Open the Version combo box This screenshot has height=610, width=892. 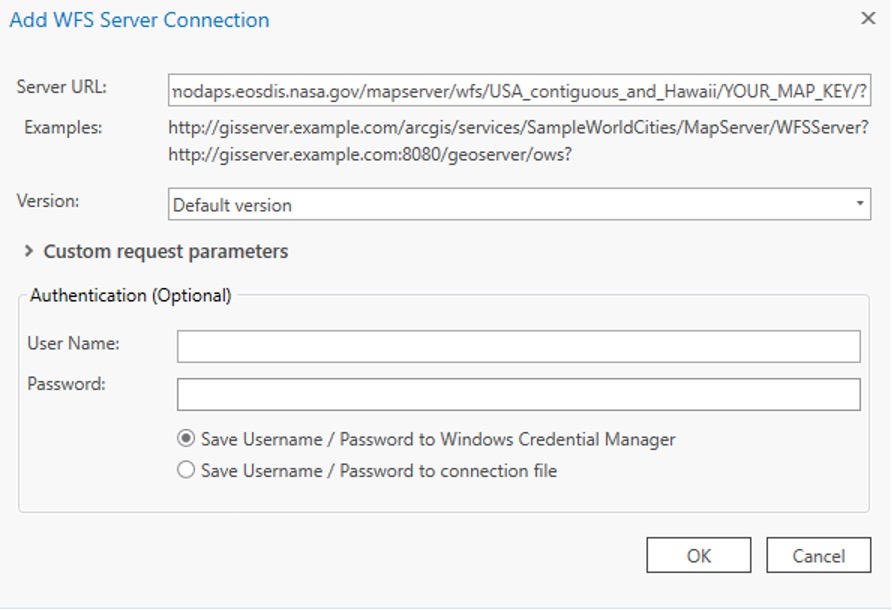coord(519,204)
